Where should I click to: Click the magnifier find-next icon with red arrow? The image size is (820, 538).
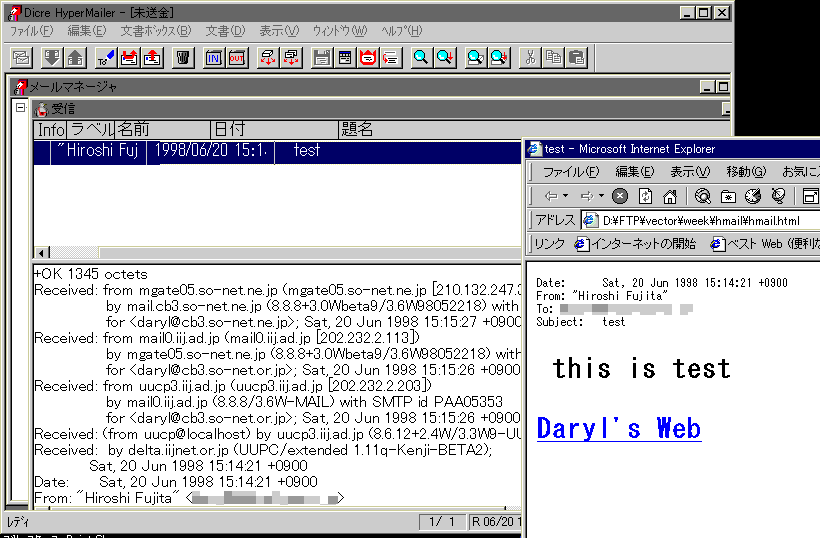[x=445, y=58]
